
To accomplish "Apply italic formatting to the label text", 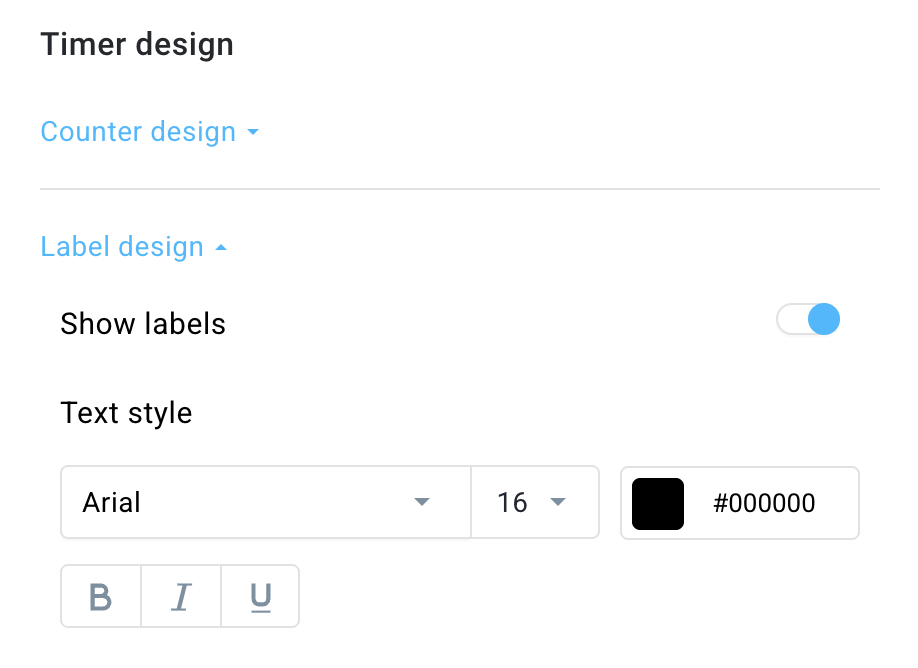I will point(180,596).
